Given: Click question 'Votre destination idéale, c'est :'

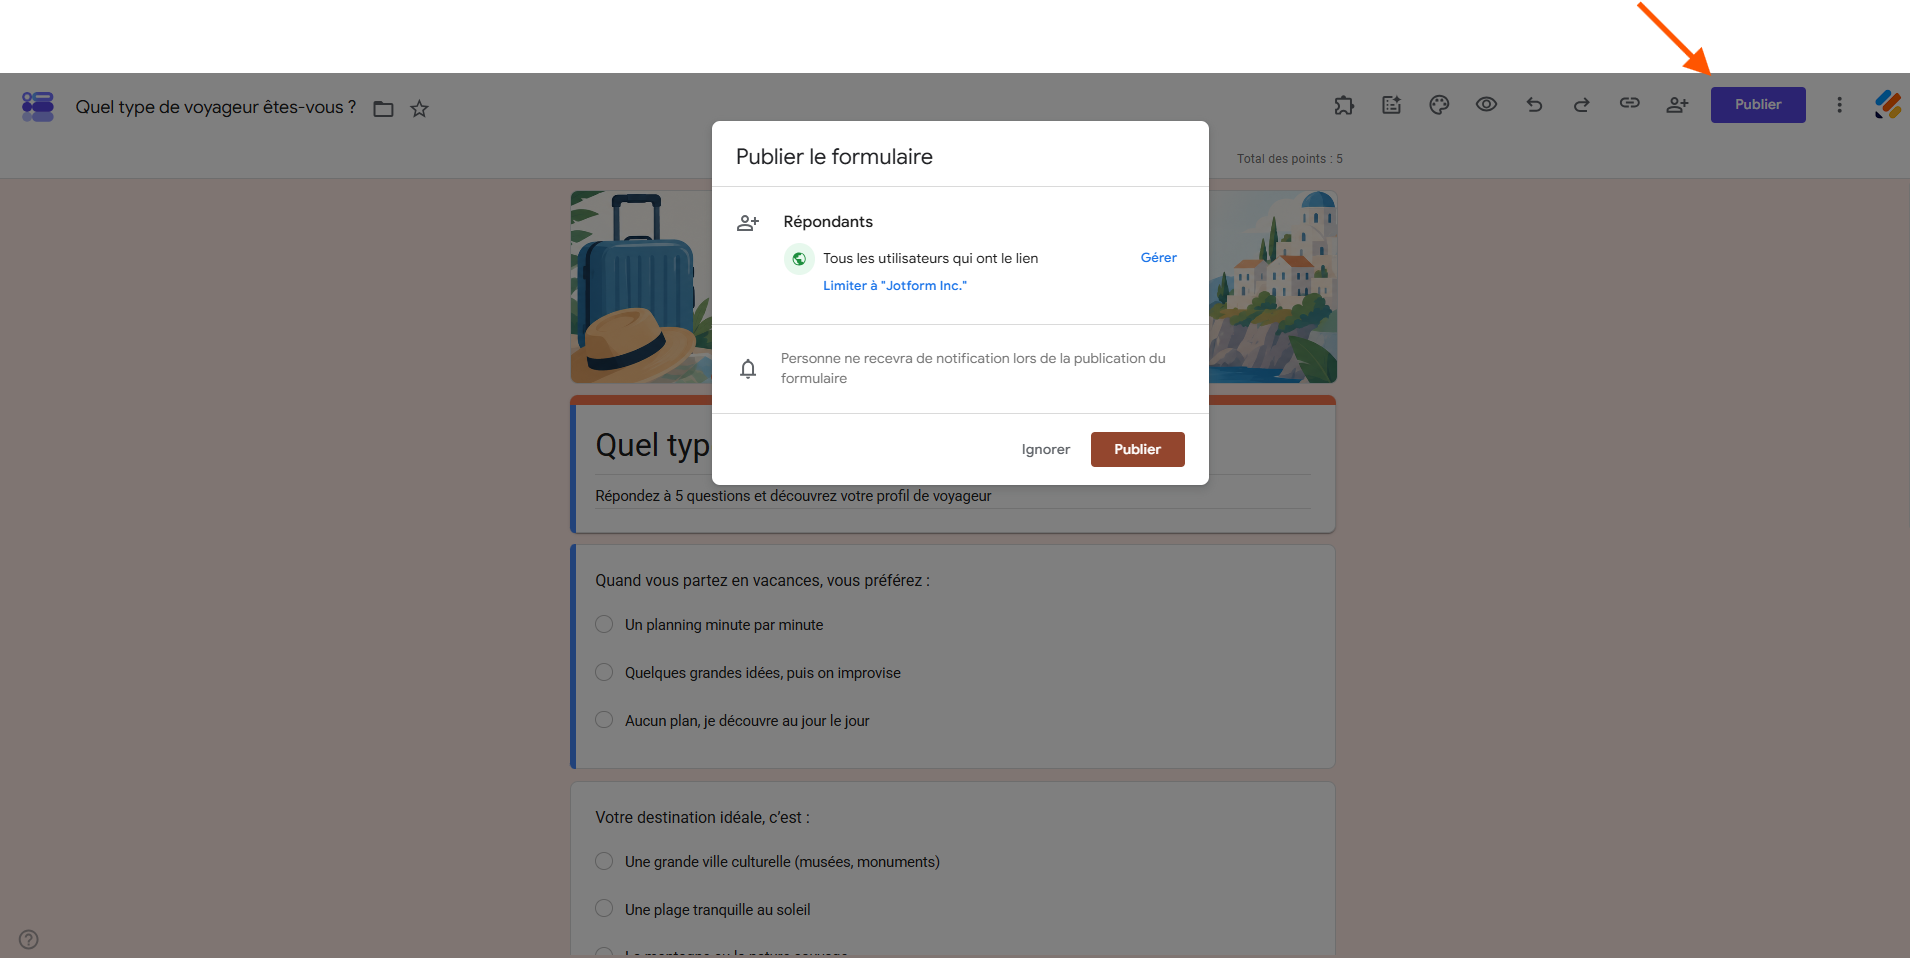Looking at the screenshot, I should (x=702, y=818).
